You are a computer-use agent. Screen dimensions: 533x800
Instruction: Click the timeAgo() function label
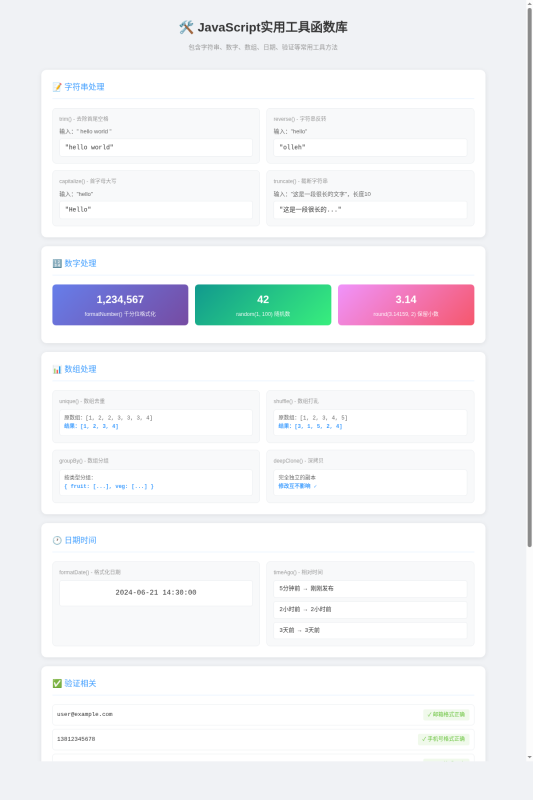point(298,572)
